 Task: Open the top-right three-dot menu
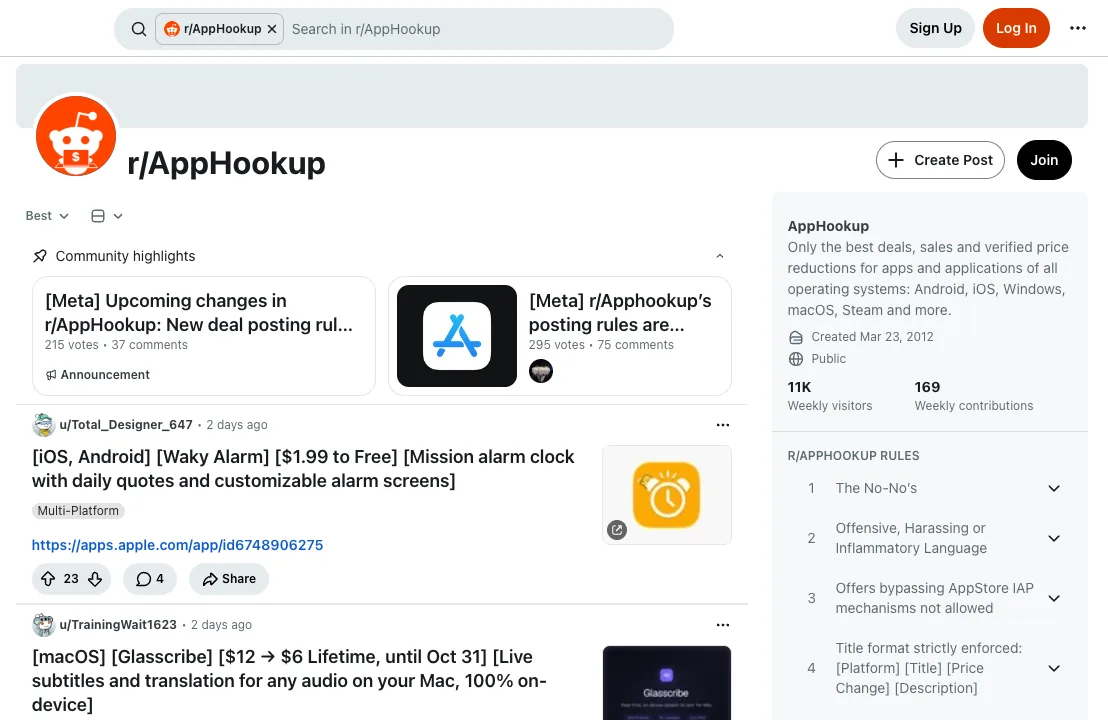click(1077, 28)
